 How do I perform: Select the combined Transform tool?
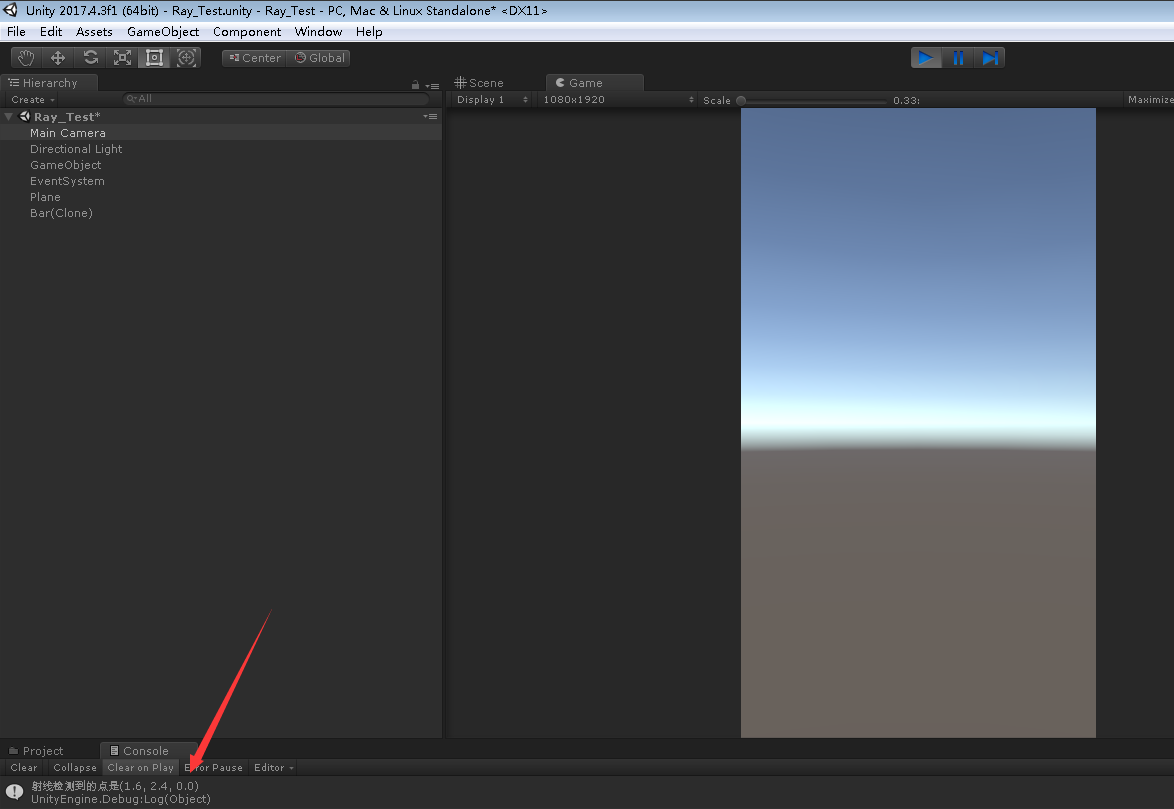pos(186,58)
